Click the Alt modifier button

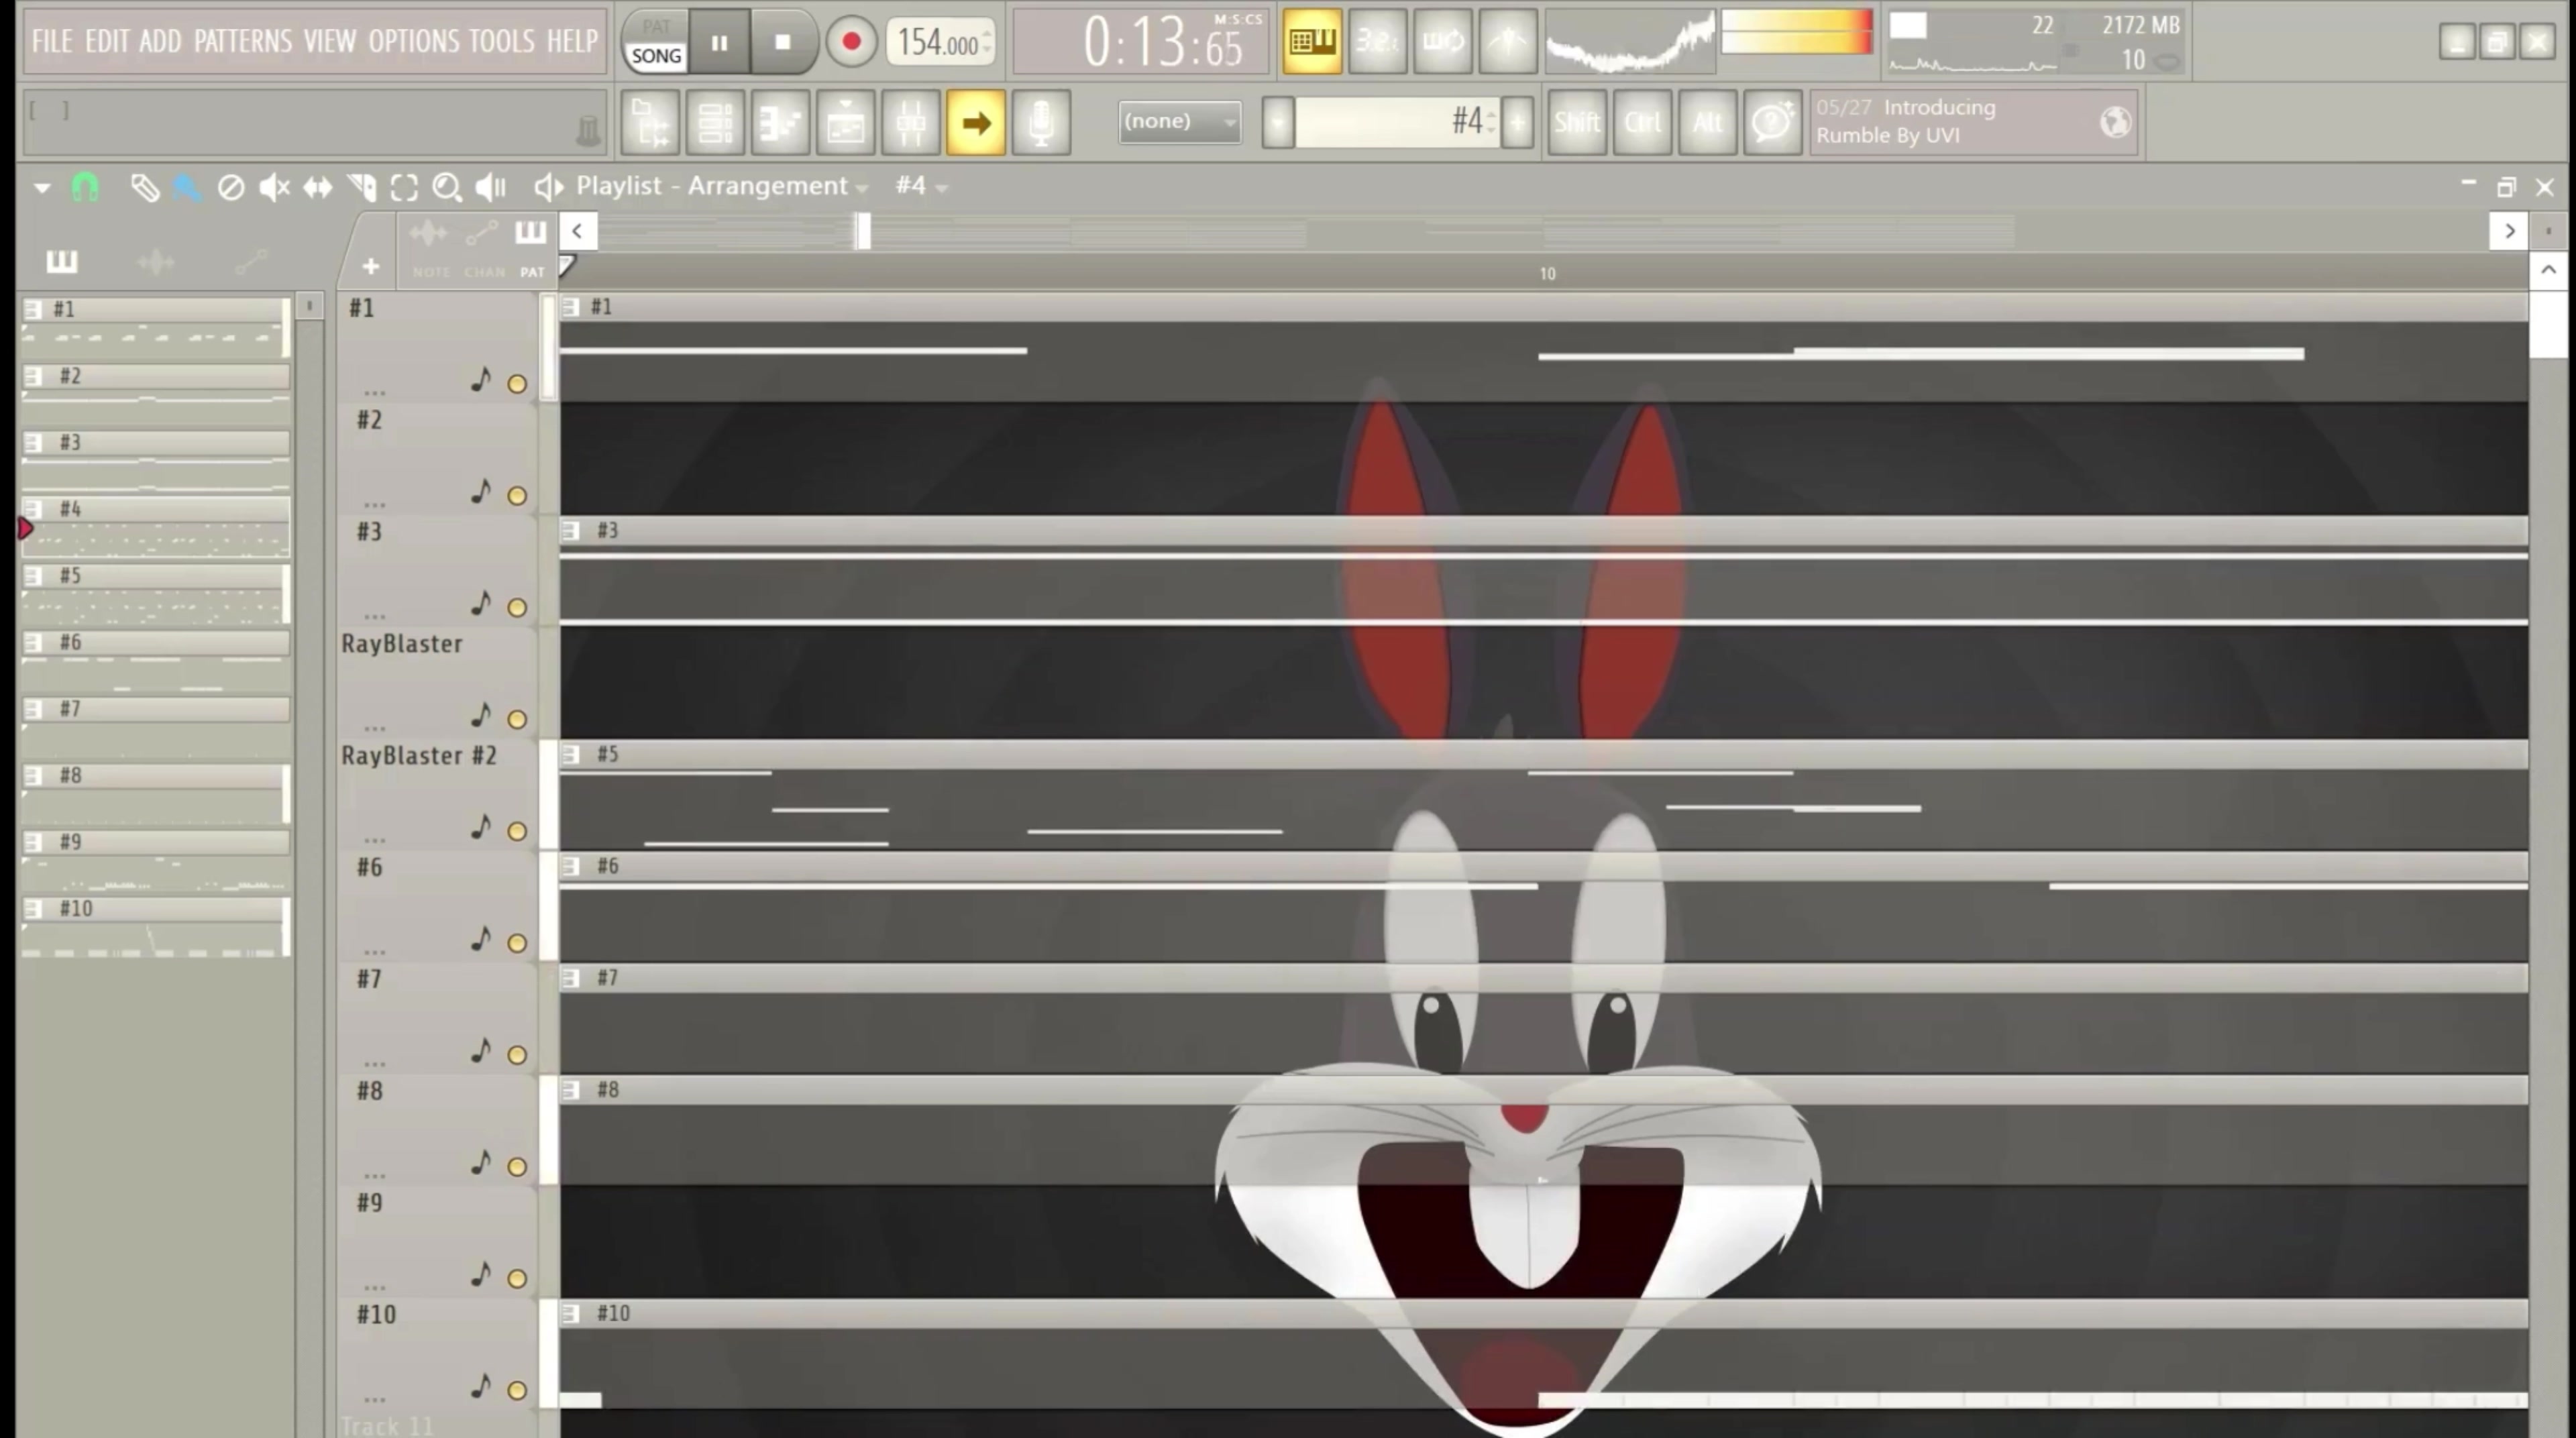pos(1707,122)
